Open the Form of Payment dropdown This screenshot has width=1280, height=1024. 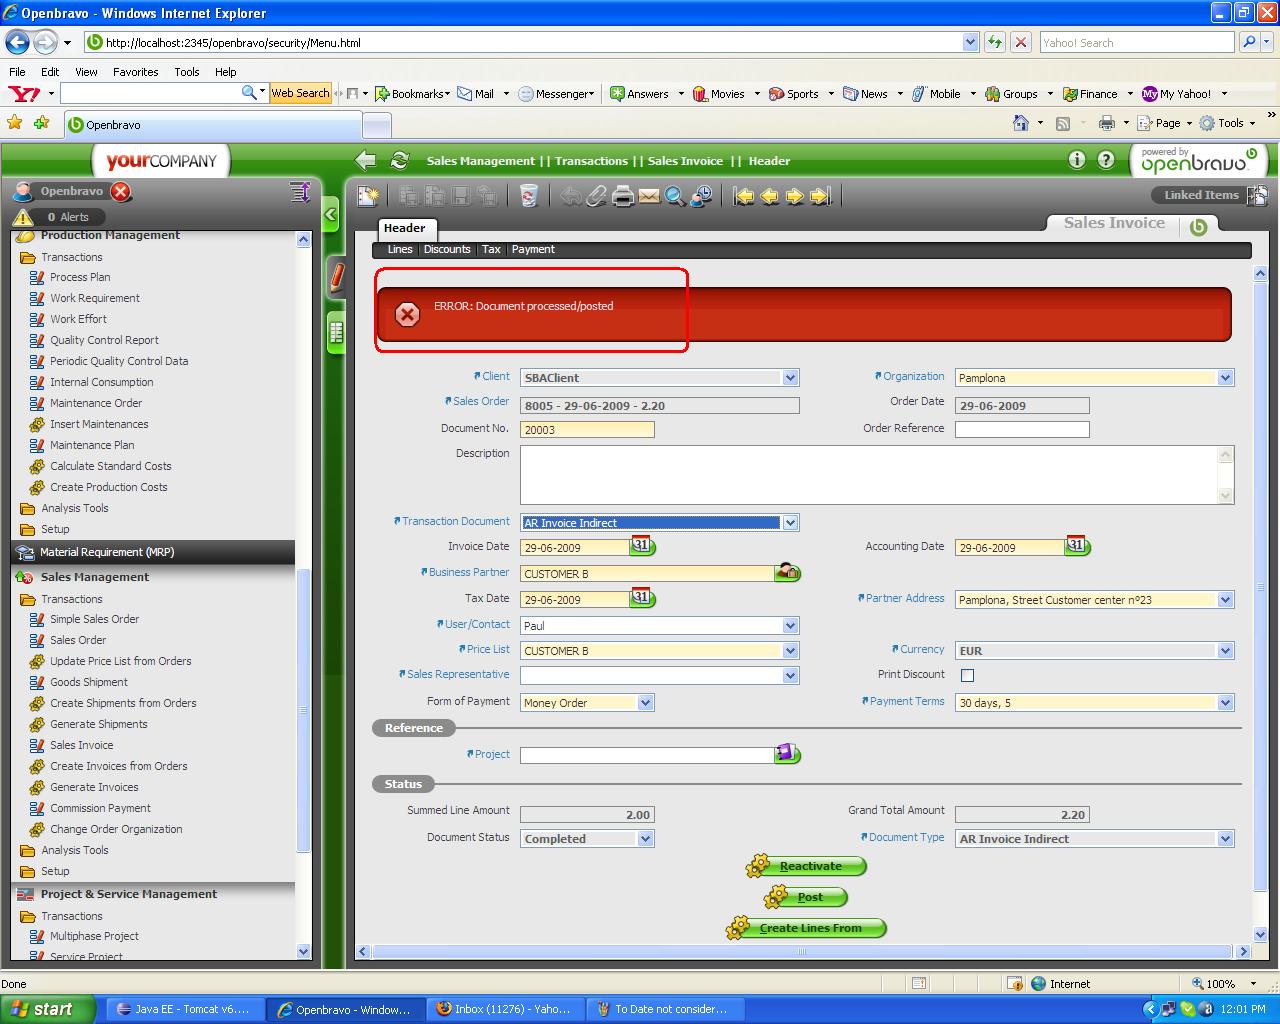coord(645,703)
